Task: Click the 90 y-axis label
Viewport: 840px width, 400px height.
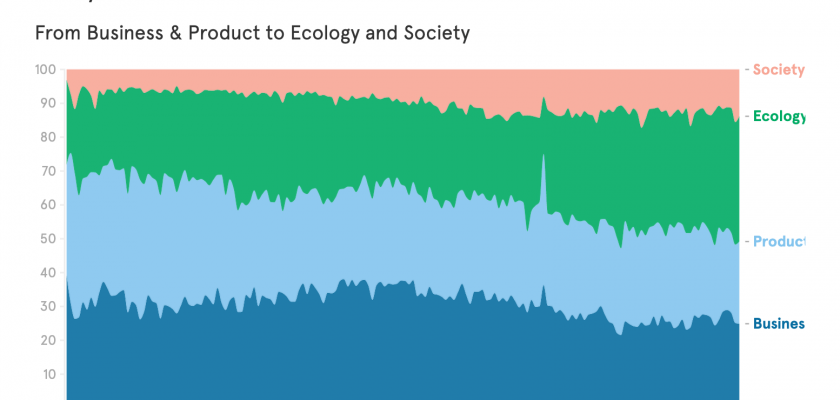Action: point(48,104)
